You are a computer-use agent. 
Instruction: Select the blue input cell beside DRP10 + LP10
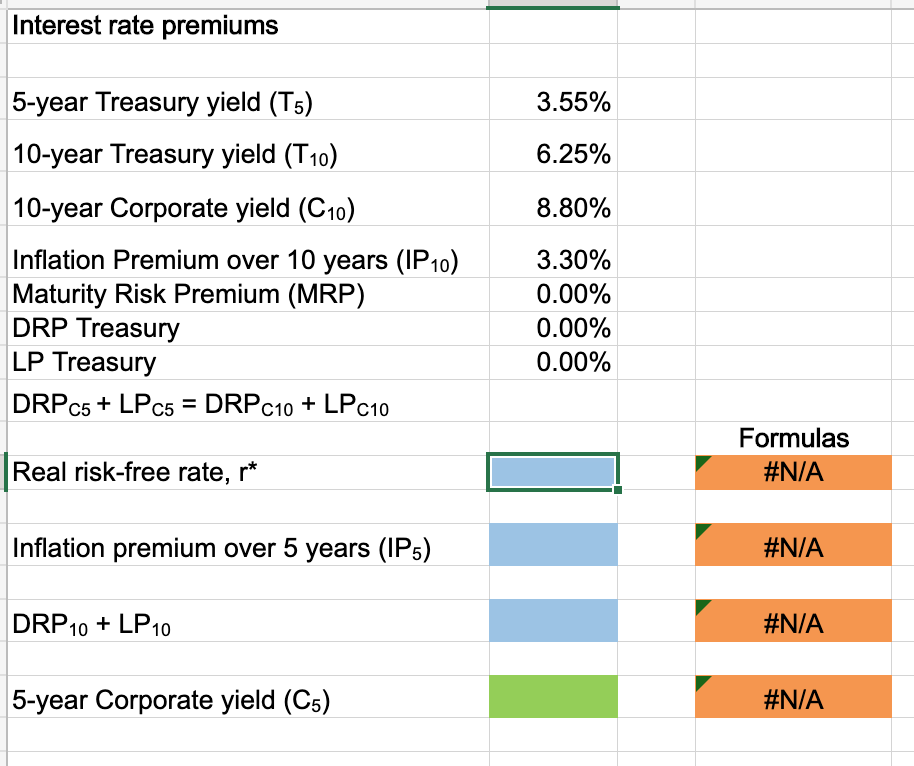pos(552,621)
